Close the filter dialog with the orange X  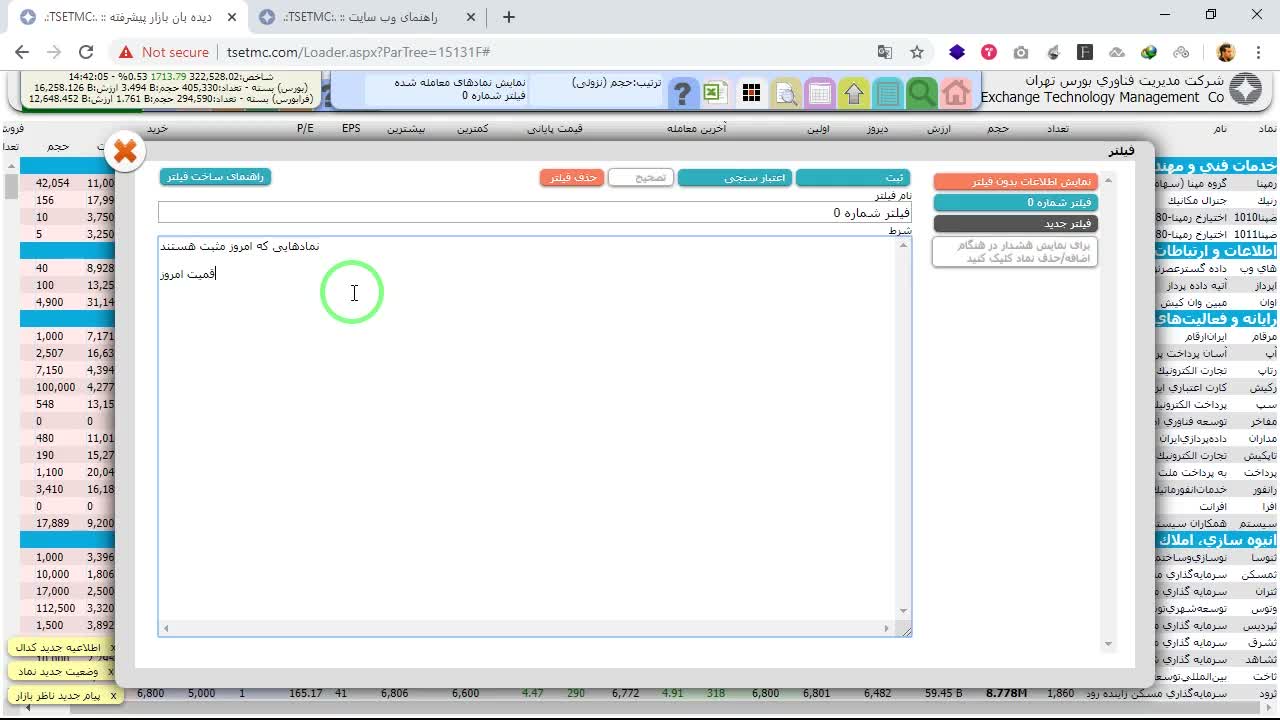pyautogui.click(x=125, y=151)
